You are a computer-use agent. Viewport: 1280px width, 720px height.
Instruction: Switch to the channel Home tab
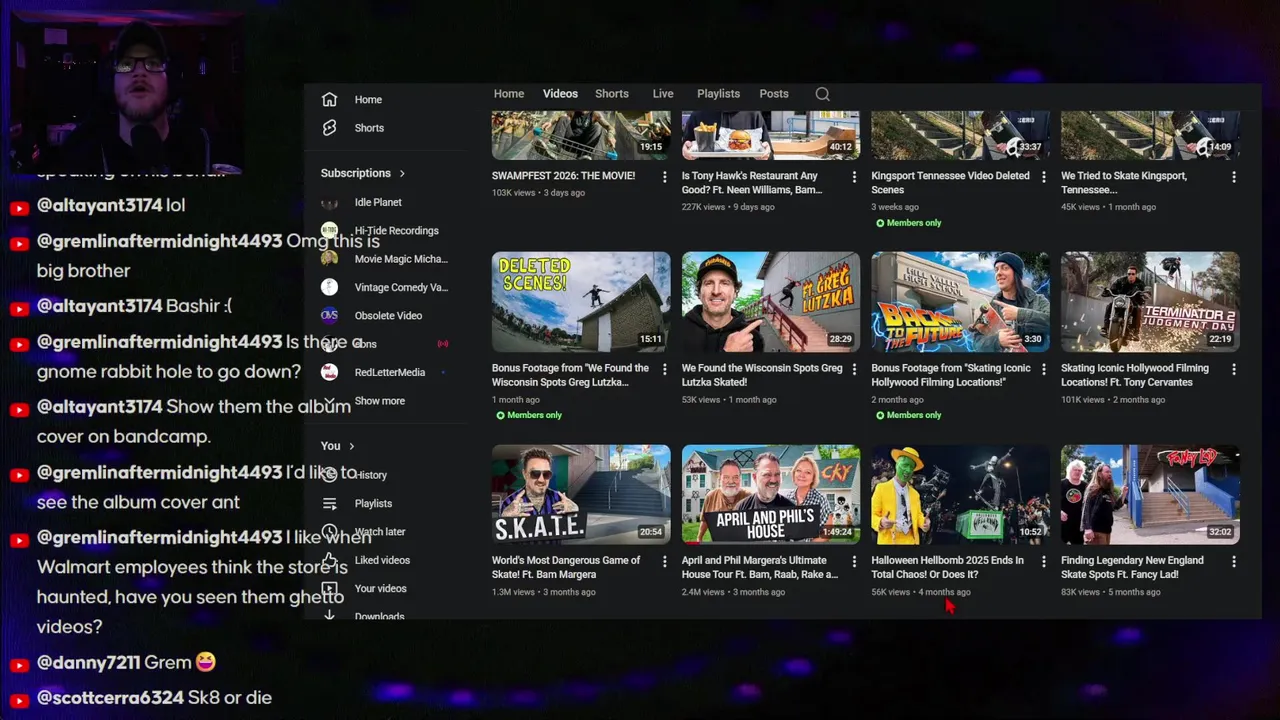click(508, 94)
